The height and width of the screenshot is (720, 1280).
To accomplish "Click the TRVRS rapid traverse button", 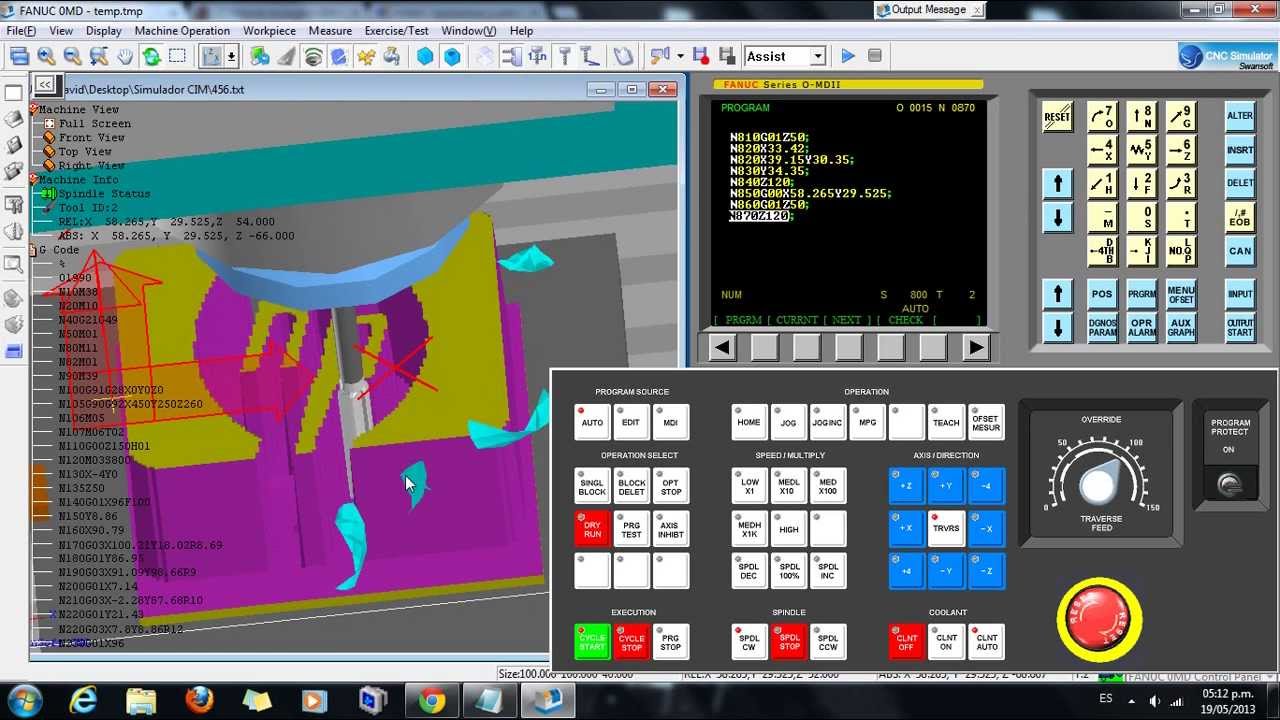I will pos(945,529).
